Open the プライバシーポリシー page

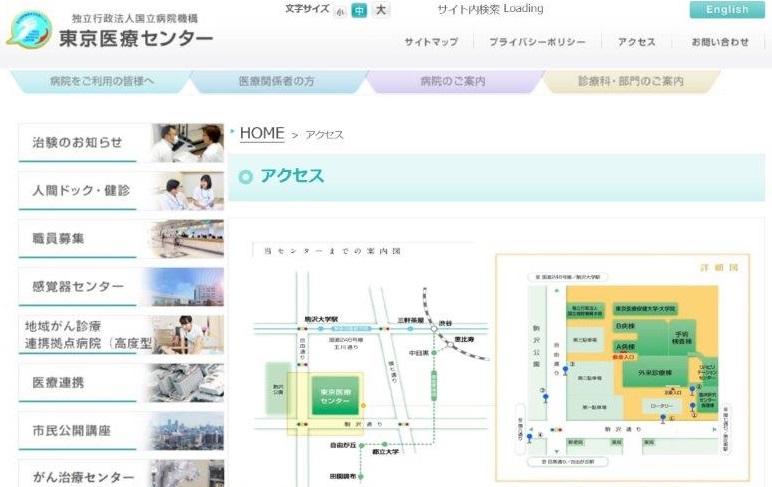click(x=537, y=42)
